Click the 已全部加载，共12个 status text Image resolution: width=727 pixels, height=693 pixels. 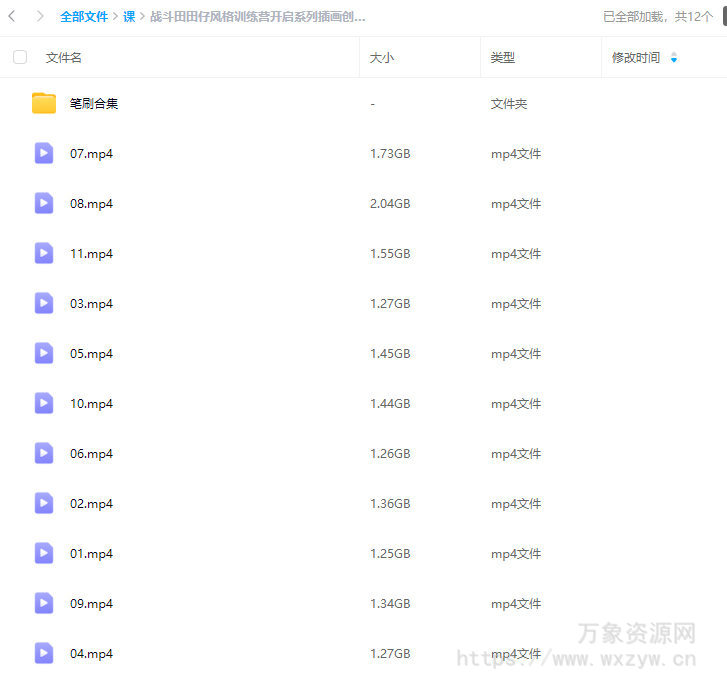point(657,17)
